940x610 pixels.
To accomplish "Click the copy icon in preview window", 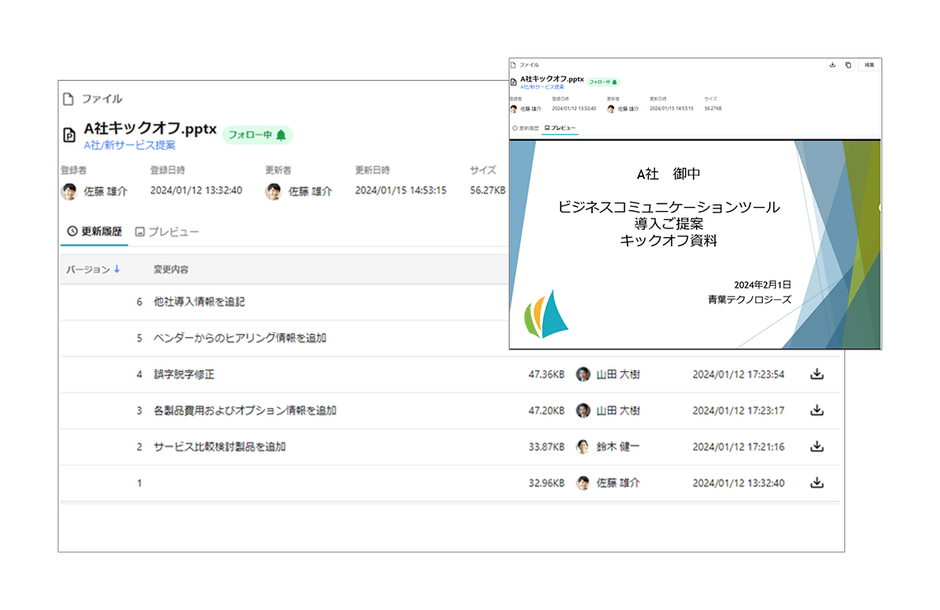I will (x=848, y=65).
